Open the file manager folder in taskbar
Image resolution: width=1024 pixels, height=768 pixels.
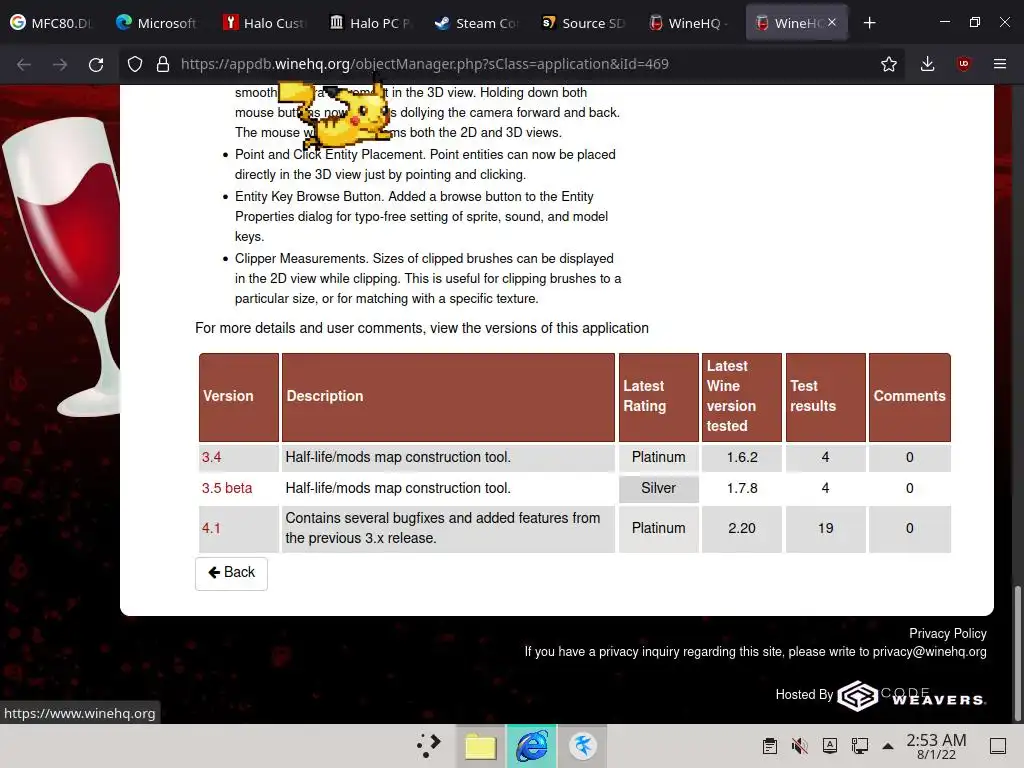[480, 746]
